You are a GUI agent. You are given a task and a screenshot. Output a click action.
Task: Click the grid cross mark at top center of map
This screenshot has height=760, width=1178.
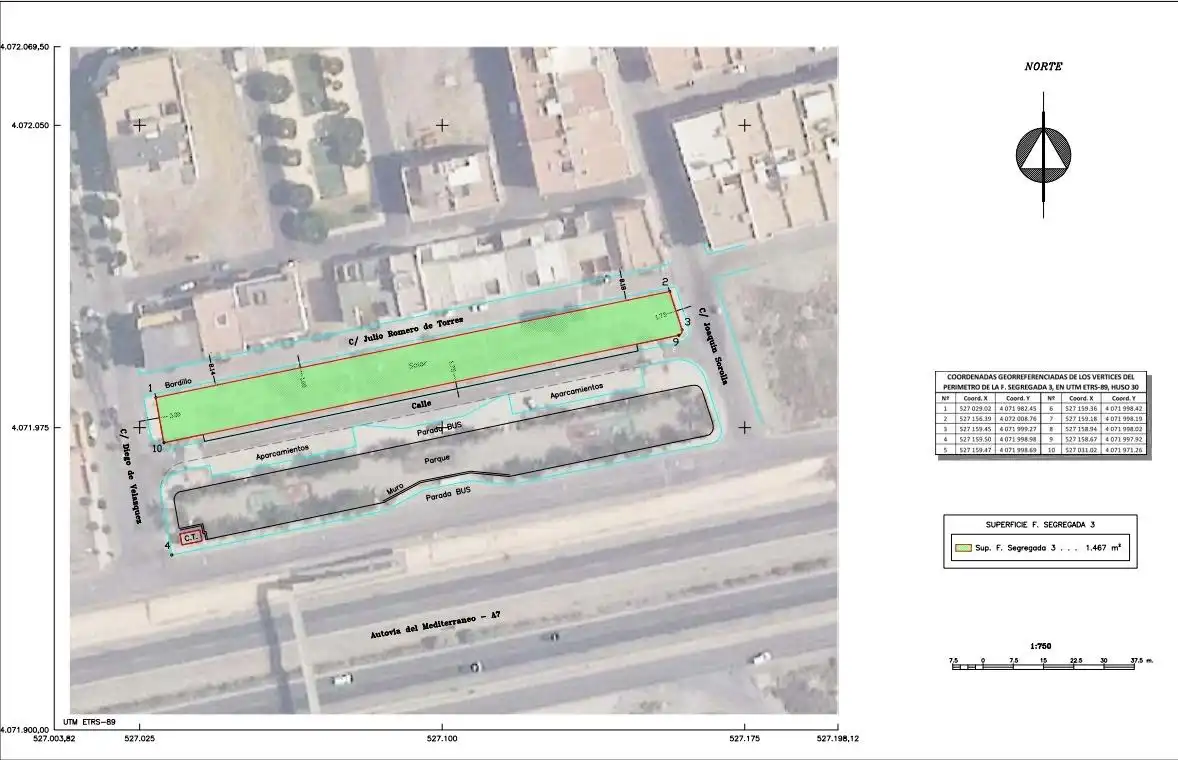pos(442,125)
